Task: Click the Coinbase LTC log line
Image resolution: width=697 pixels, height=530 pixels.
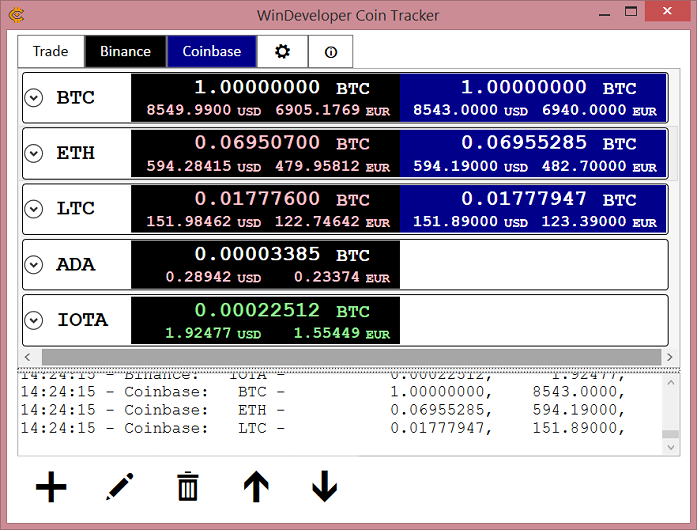Action: pyautogui.click(x=323, y=428)
